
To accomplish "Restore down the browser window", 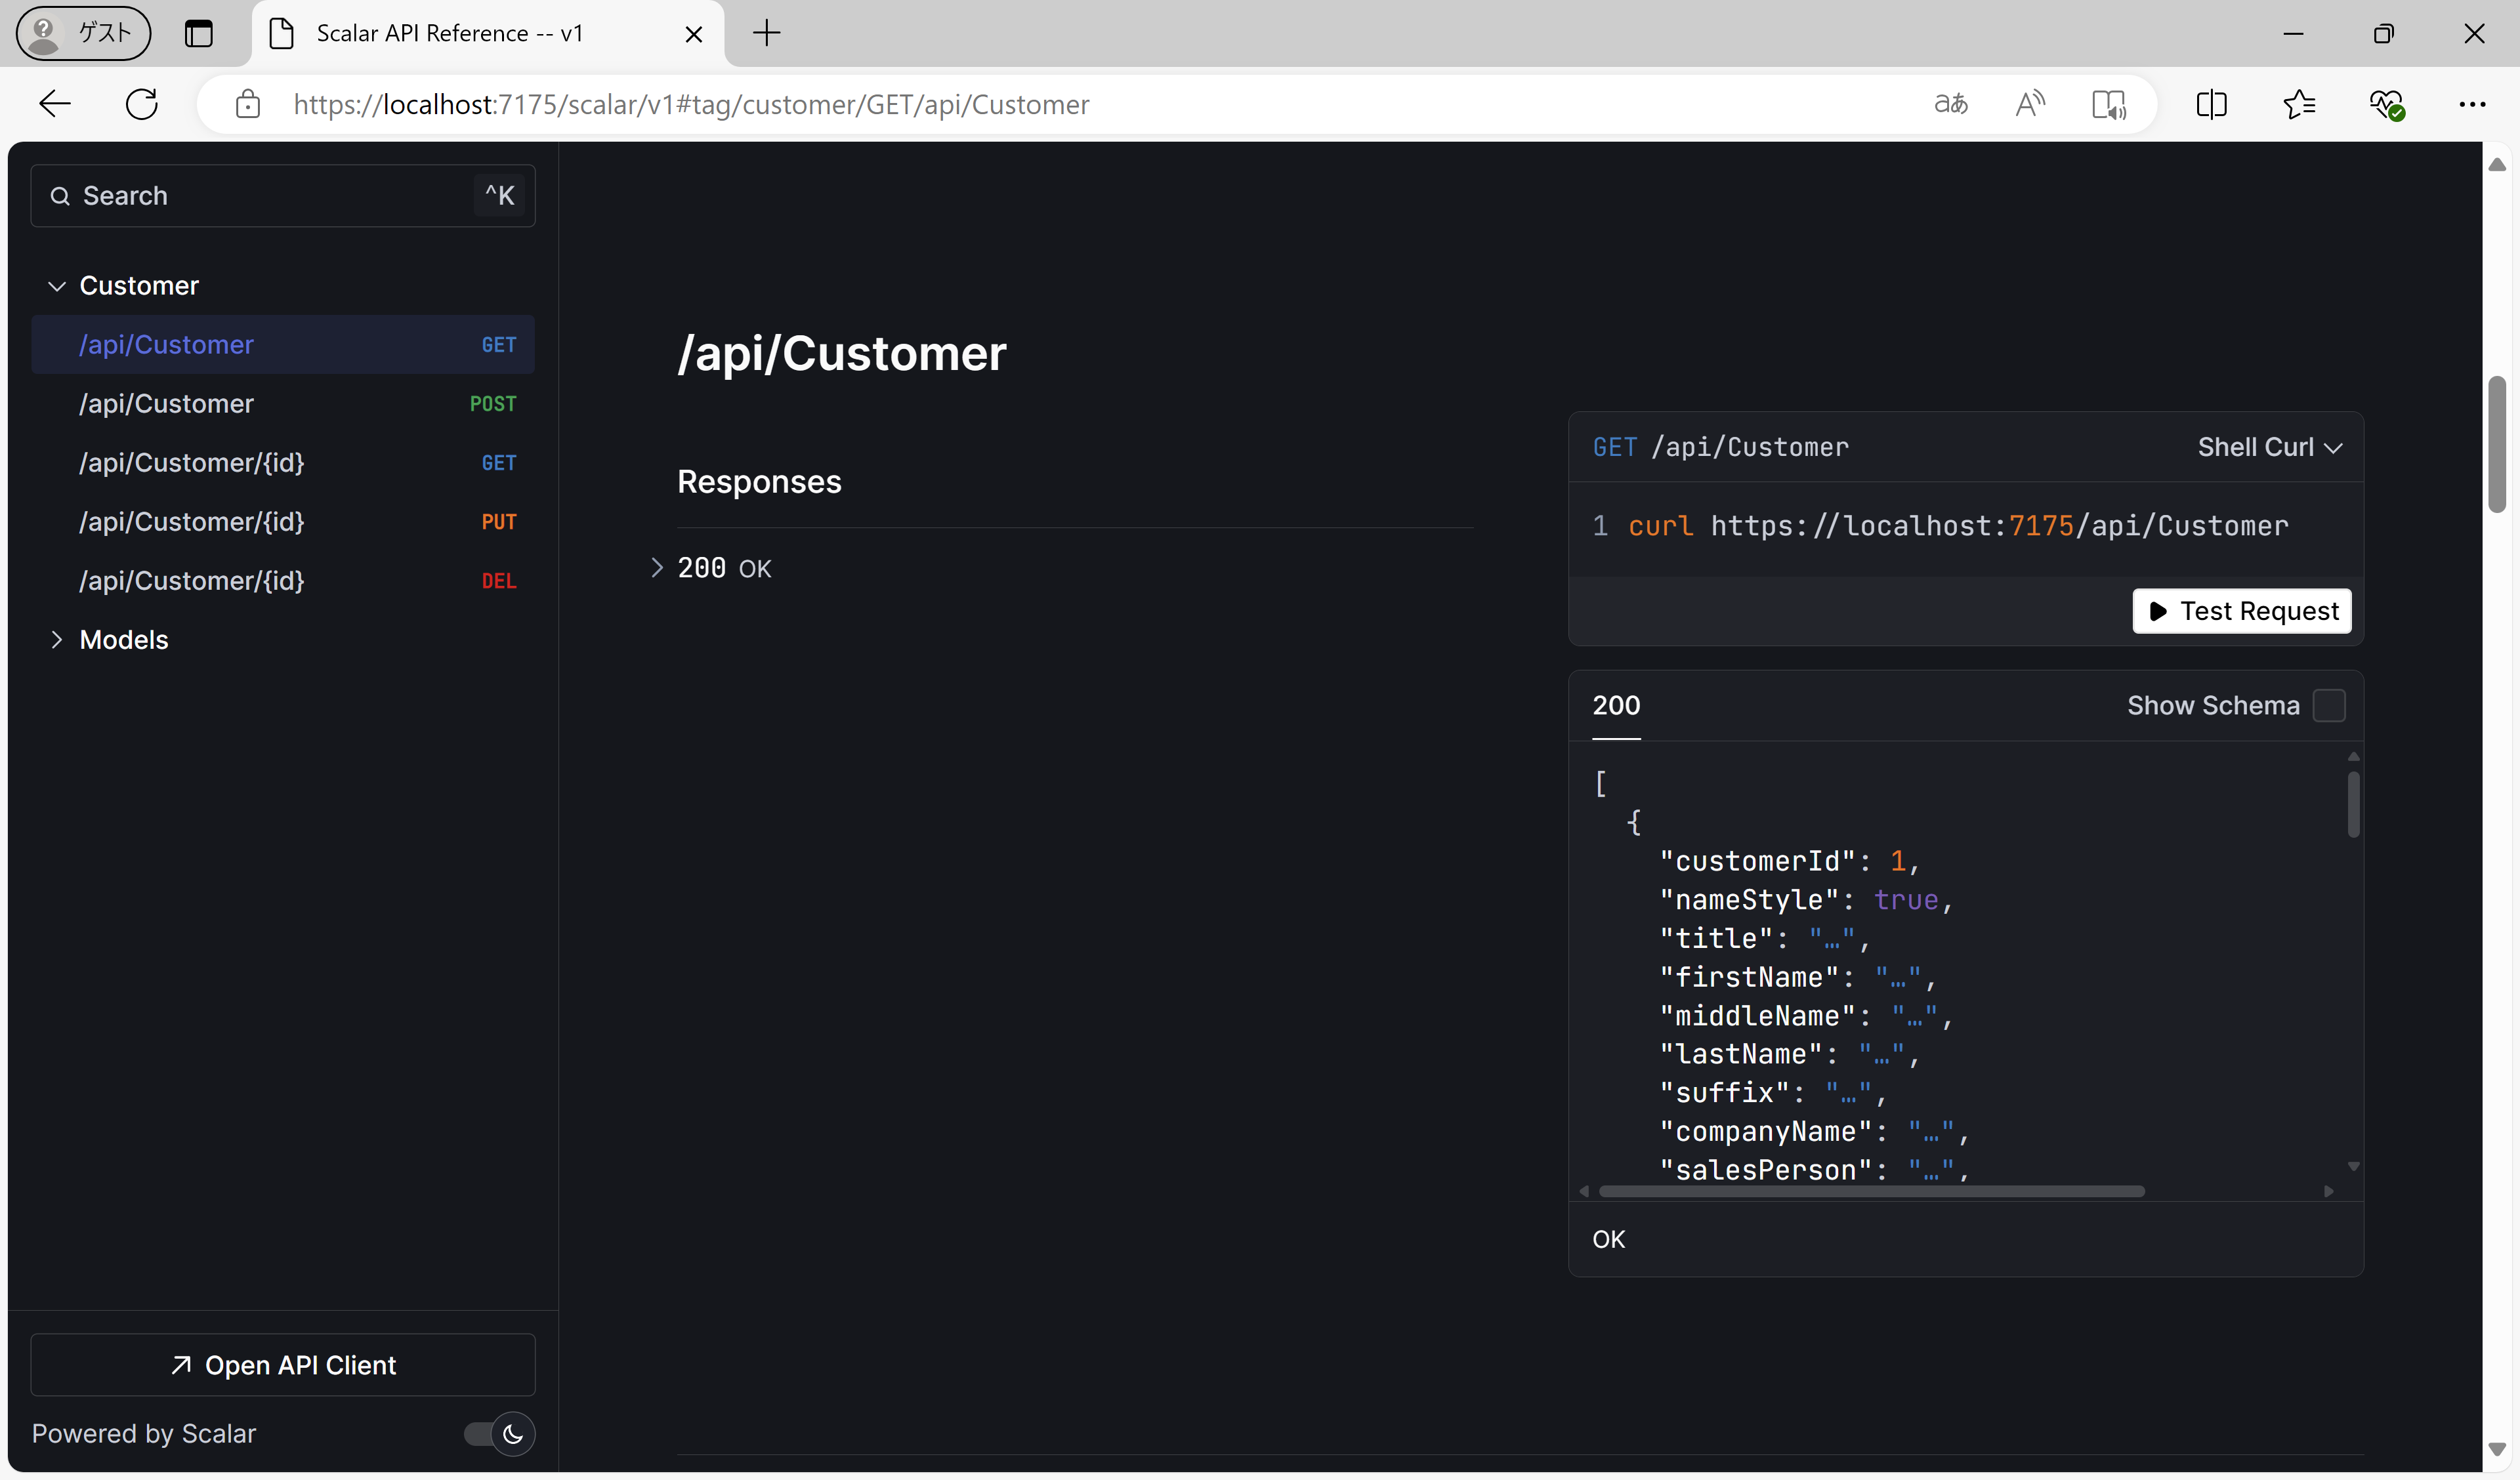I will coord(2384,34).
